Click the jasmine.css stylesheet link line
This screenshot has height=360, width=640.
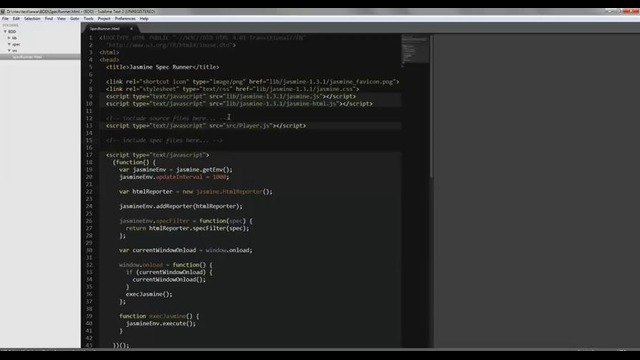233,89
